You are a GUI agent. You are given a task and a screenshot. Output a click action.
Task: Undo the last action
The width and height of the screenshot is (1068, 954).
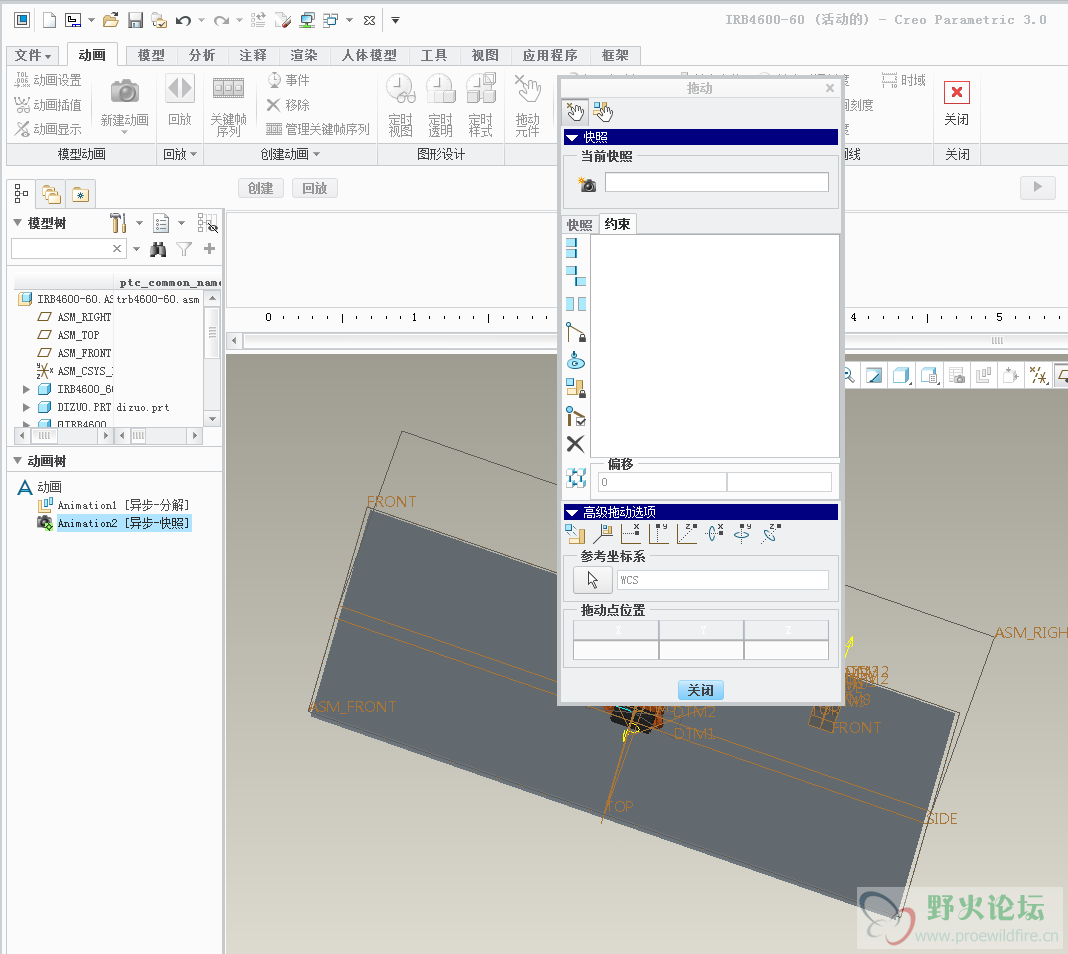pyautogui.click(x=183, y=20)
